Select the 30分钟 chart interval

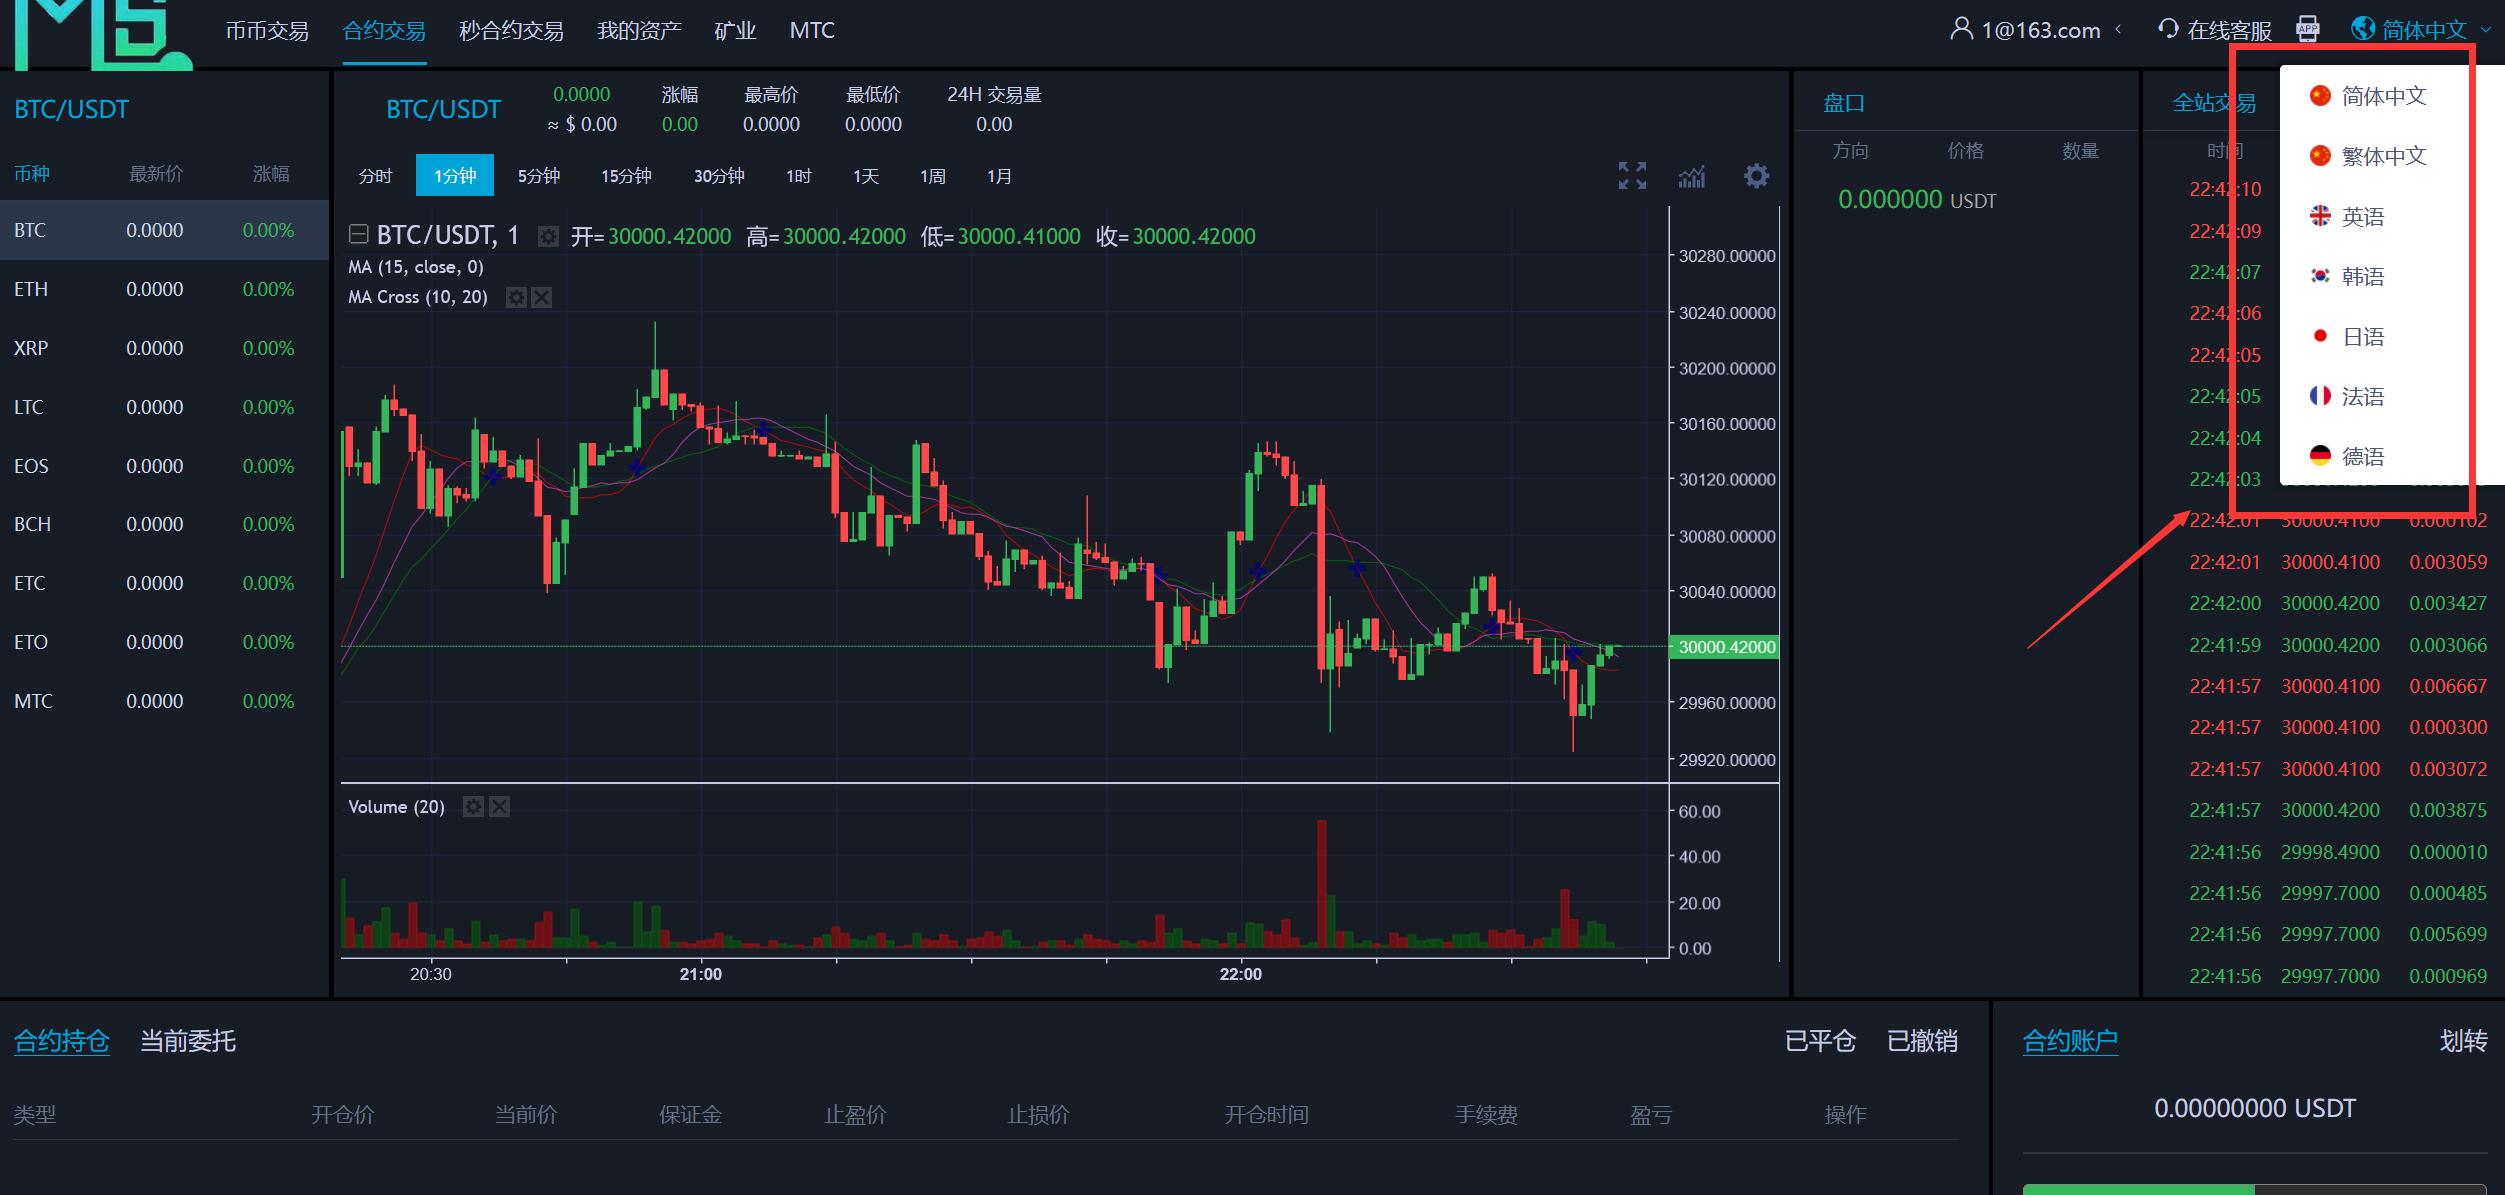[x=719, y=176]
